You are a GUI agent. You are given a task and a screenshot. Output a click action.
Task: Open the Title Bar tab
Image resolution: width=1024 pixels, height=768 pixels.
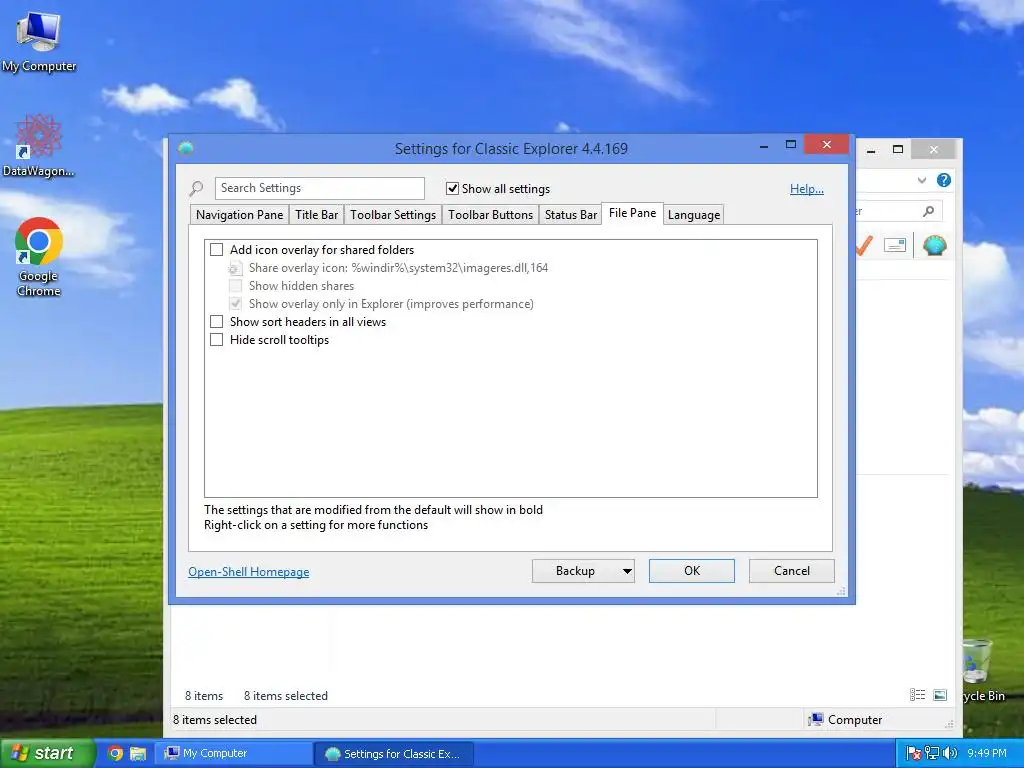click(317, 215)
